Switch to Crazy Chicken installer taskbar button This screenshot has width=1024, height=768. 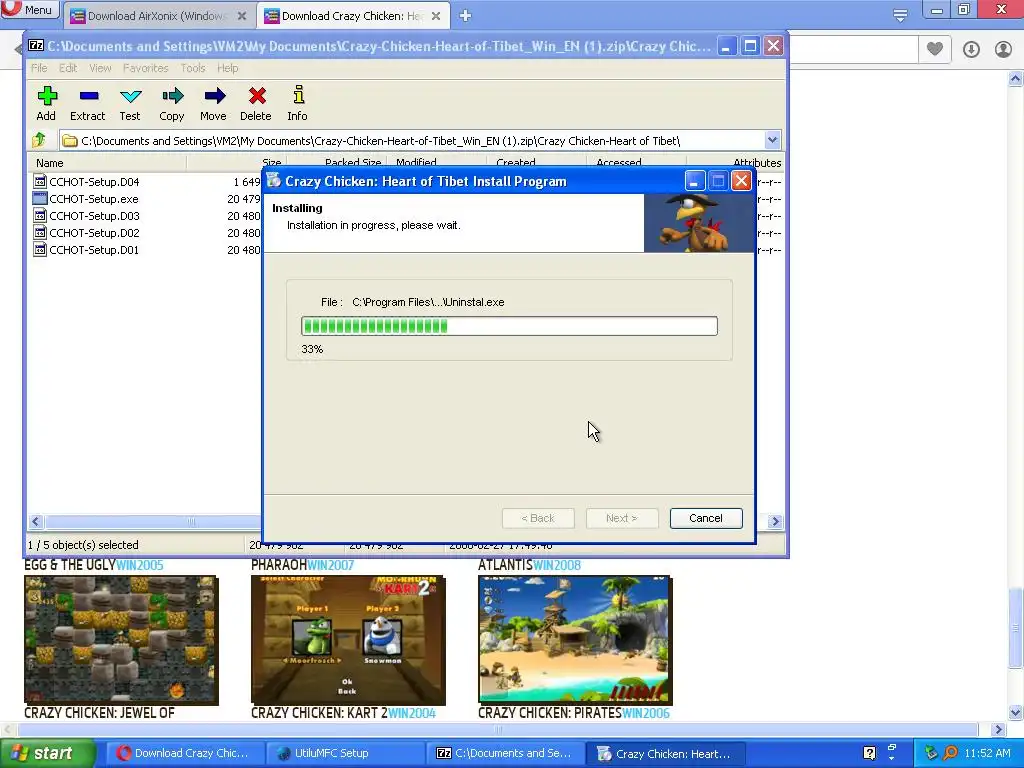click(x=664, y=753)
